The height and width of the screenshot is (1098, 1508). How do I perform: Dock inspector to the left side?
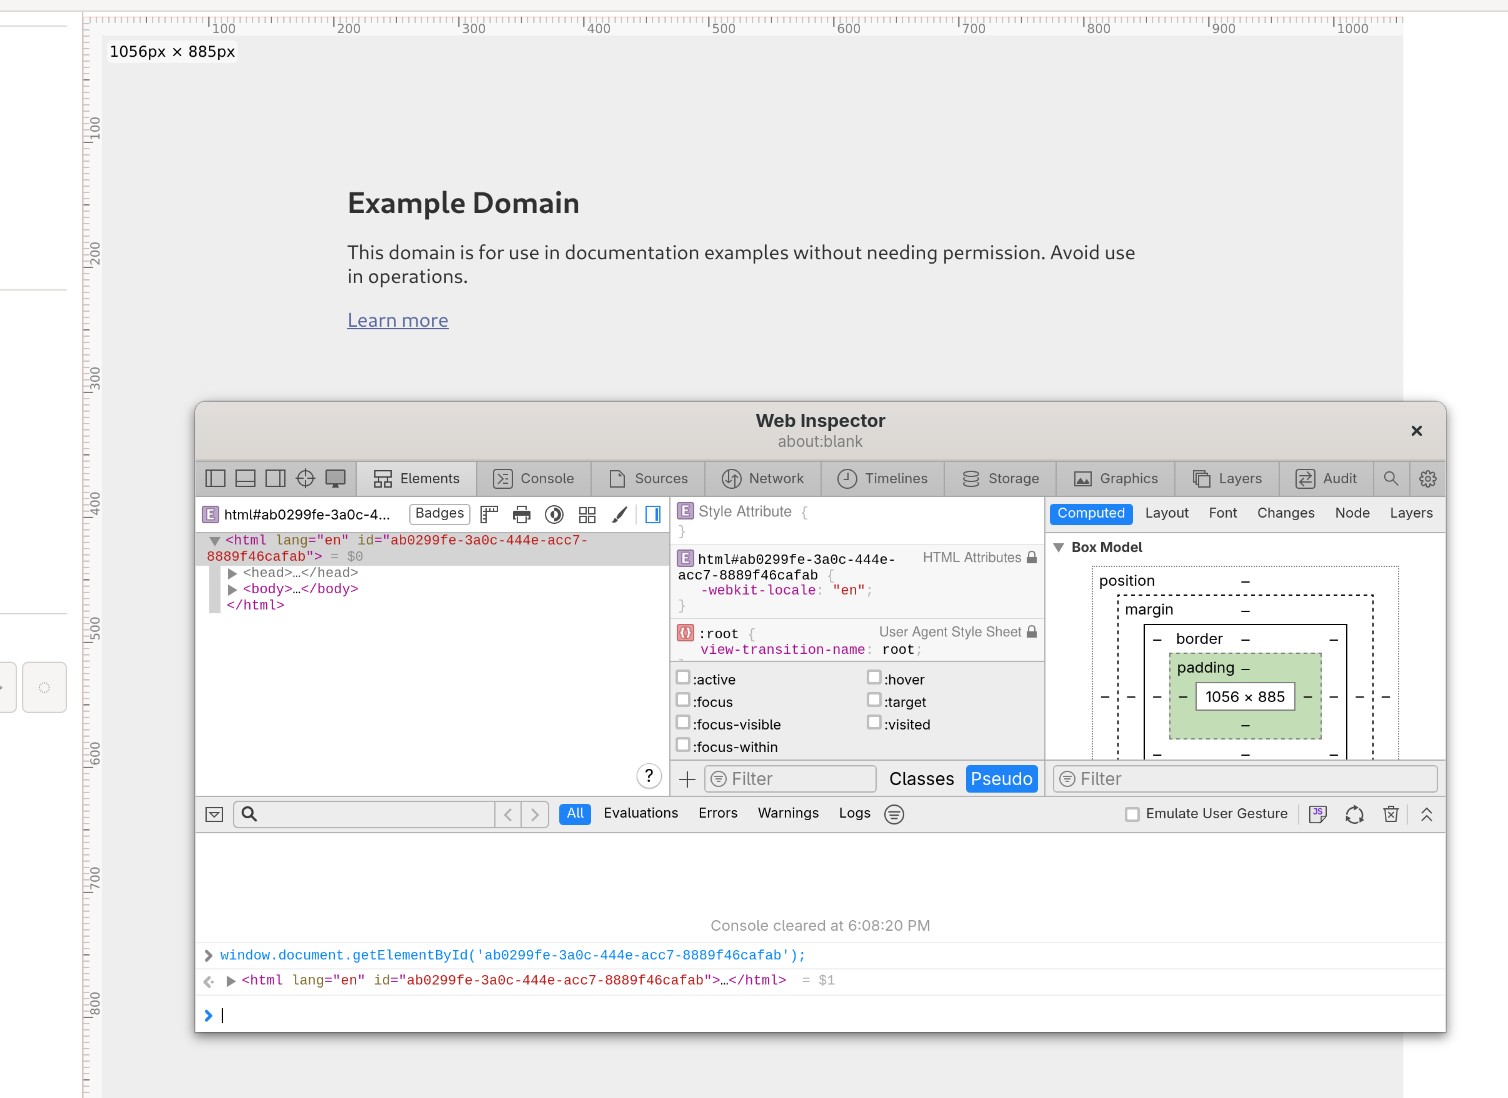click(216, 479)
